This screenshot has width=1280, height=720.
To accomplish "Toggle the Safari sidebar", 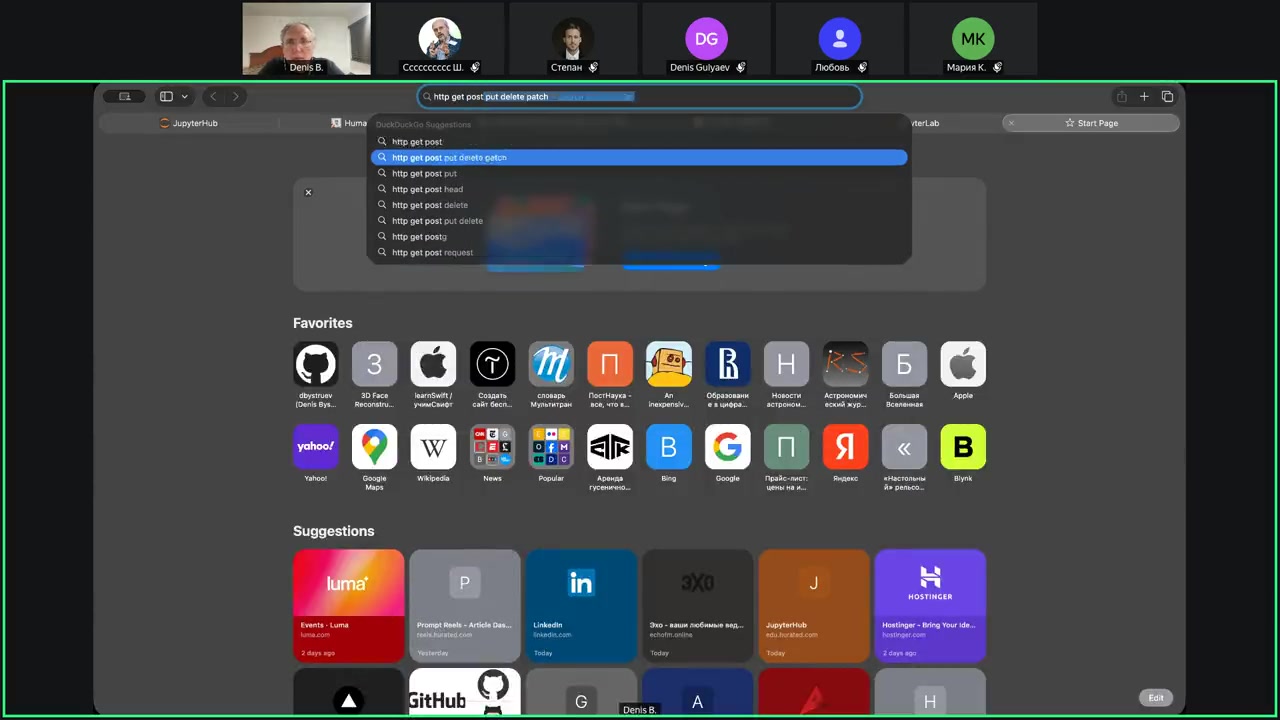I will pyautogui.click(x=166, y=97).
